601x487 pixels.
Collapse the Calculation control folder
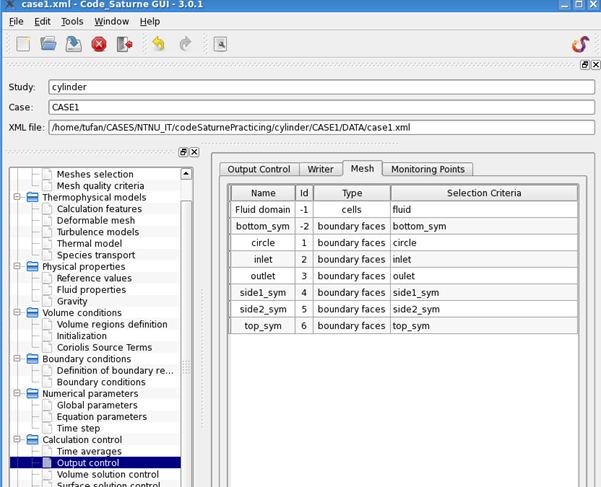[17, 439]
